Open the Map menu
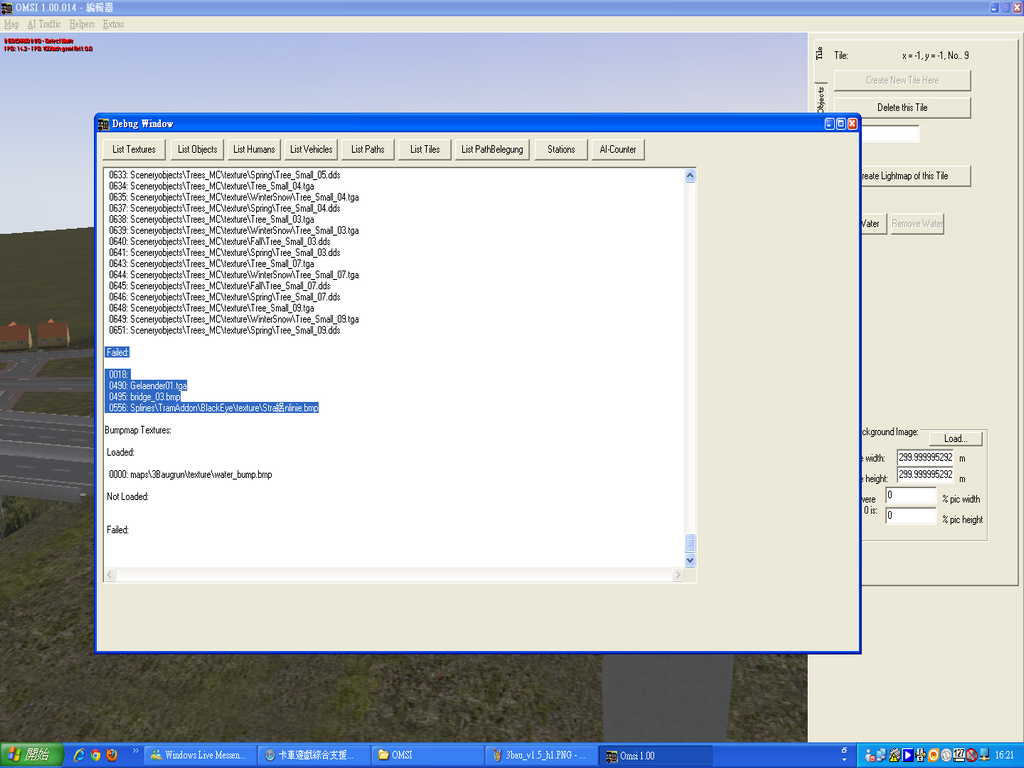This screenshot has height=768, width=1024. 11,24
